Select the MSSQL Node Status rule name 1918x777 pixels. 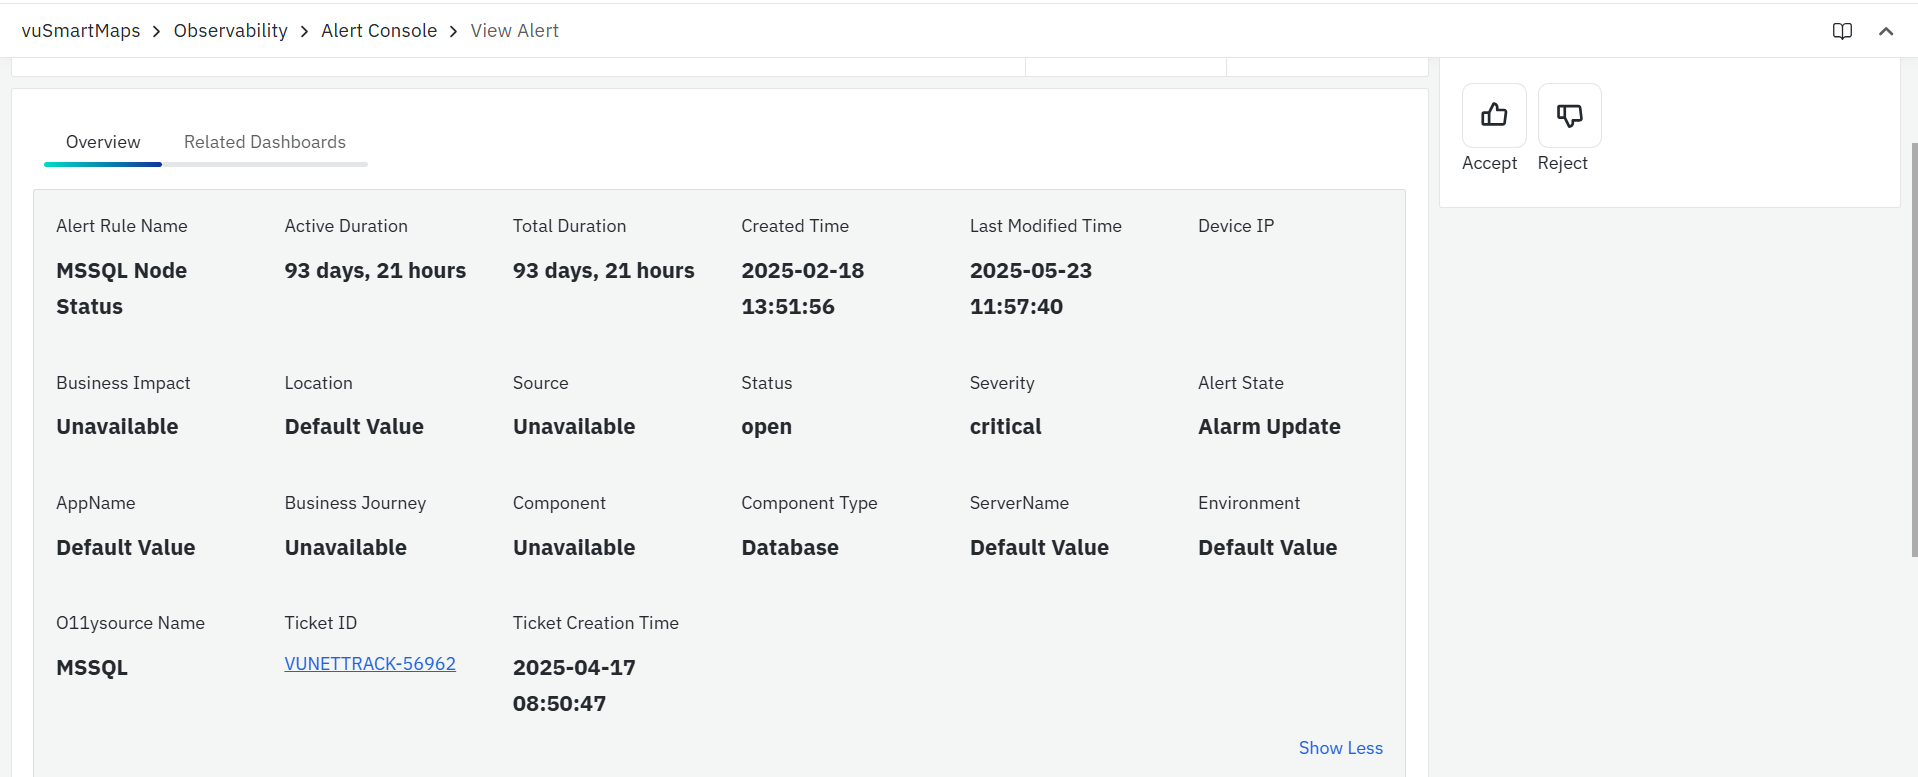coord(121,288)
